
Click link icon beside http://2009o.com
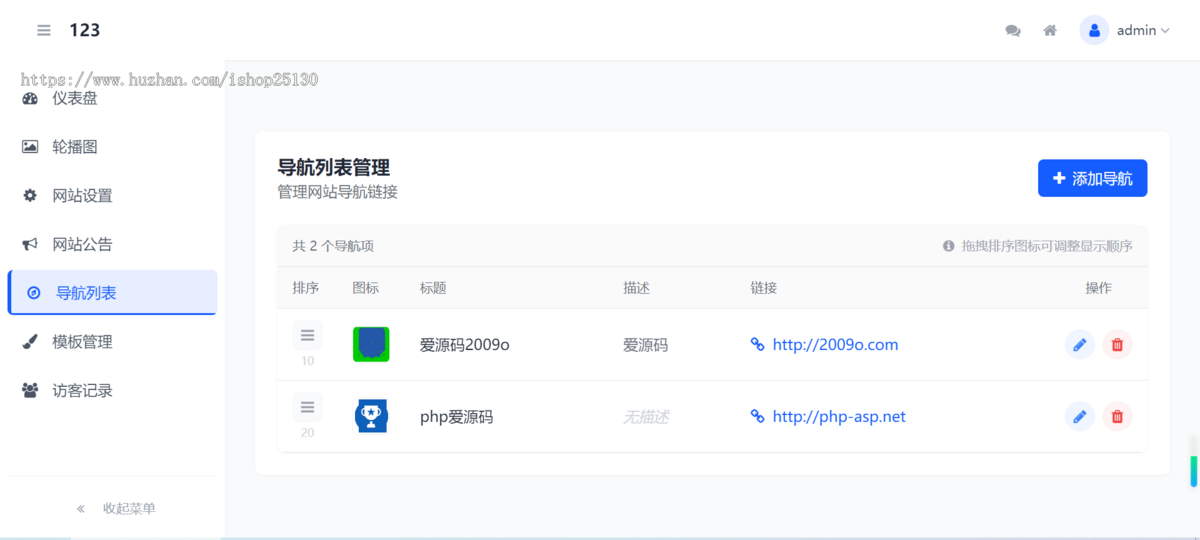pos(757,344)
